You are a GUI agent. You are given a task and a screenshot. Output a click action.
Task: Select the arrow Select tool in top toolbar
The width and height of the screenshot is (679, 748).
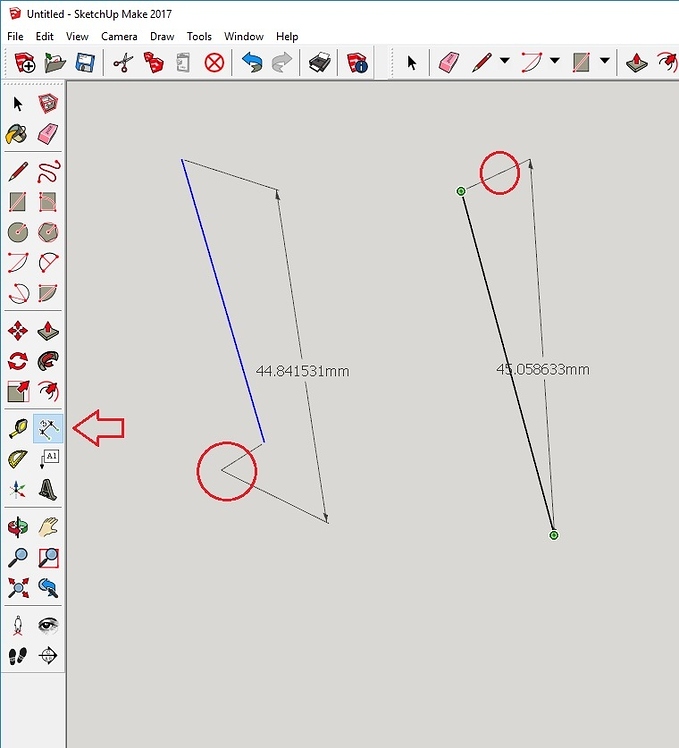pos(411,62)
